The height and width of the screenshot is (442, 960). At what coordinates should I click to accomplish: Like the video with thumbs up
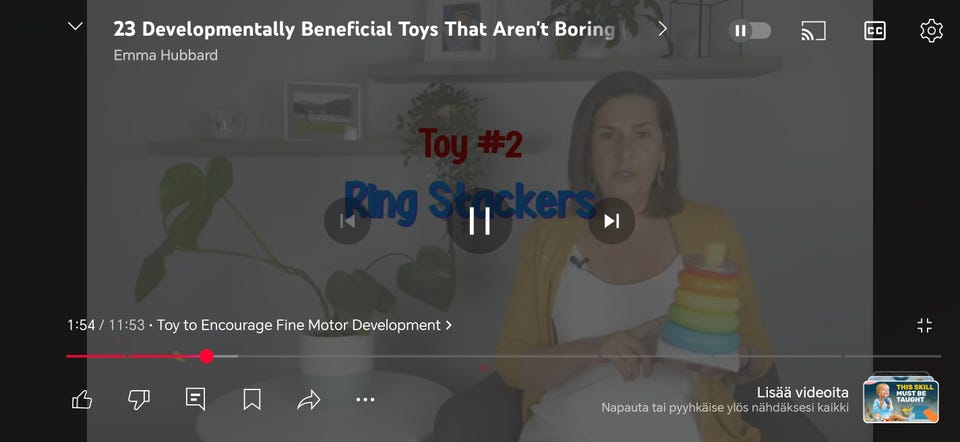click(81, 400)
